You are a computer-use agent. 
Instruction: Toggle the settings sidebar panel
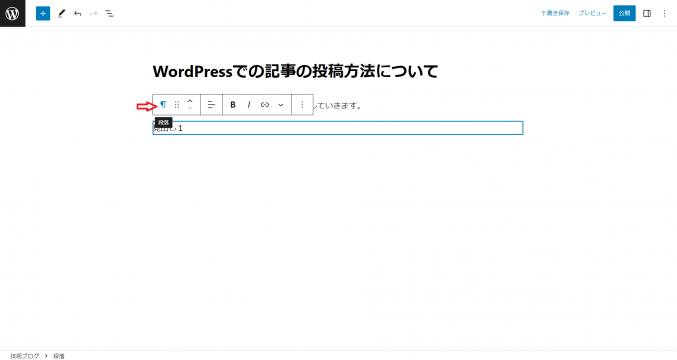[647, 14]
